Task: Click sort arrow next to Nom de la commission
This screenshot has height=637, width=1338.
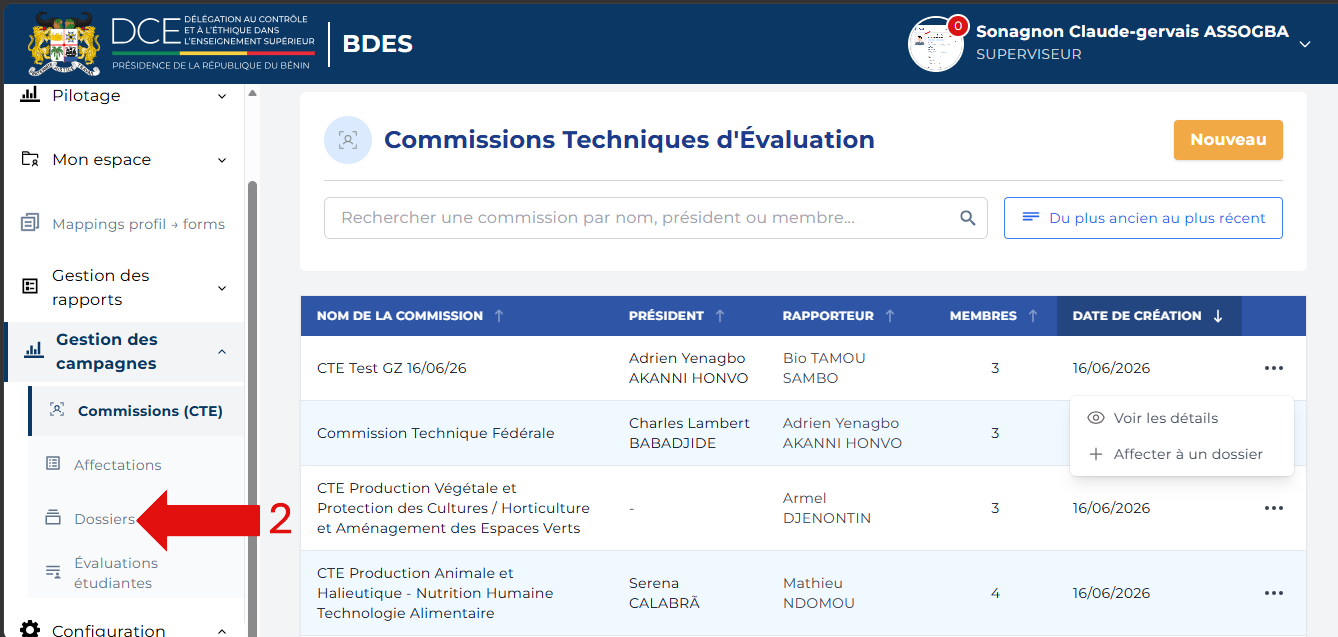Action: [x=499, y=316]
